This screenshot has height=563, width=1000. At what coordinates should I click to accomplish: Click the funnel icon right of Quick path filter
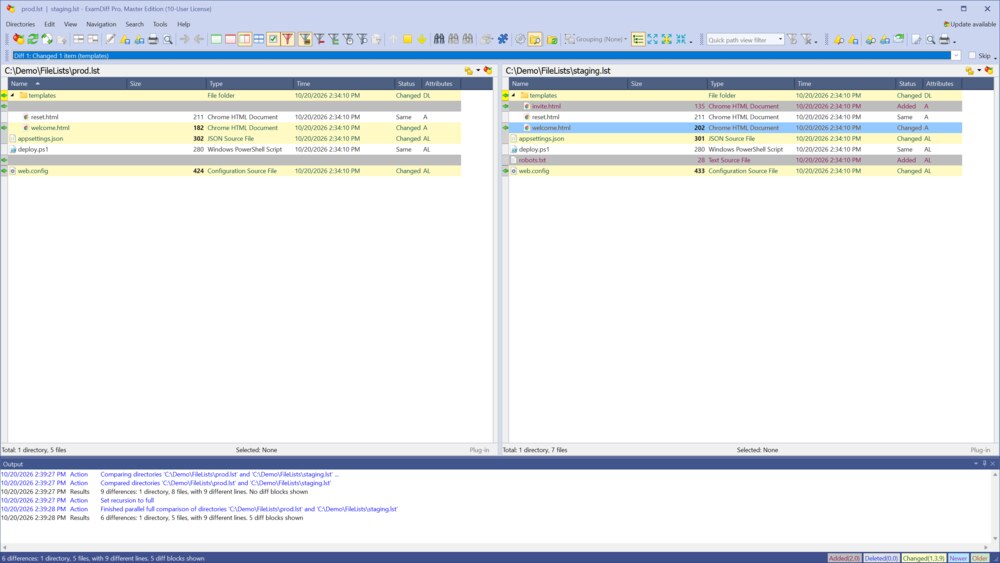click(x=791, y=40)
